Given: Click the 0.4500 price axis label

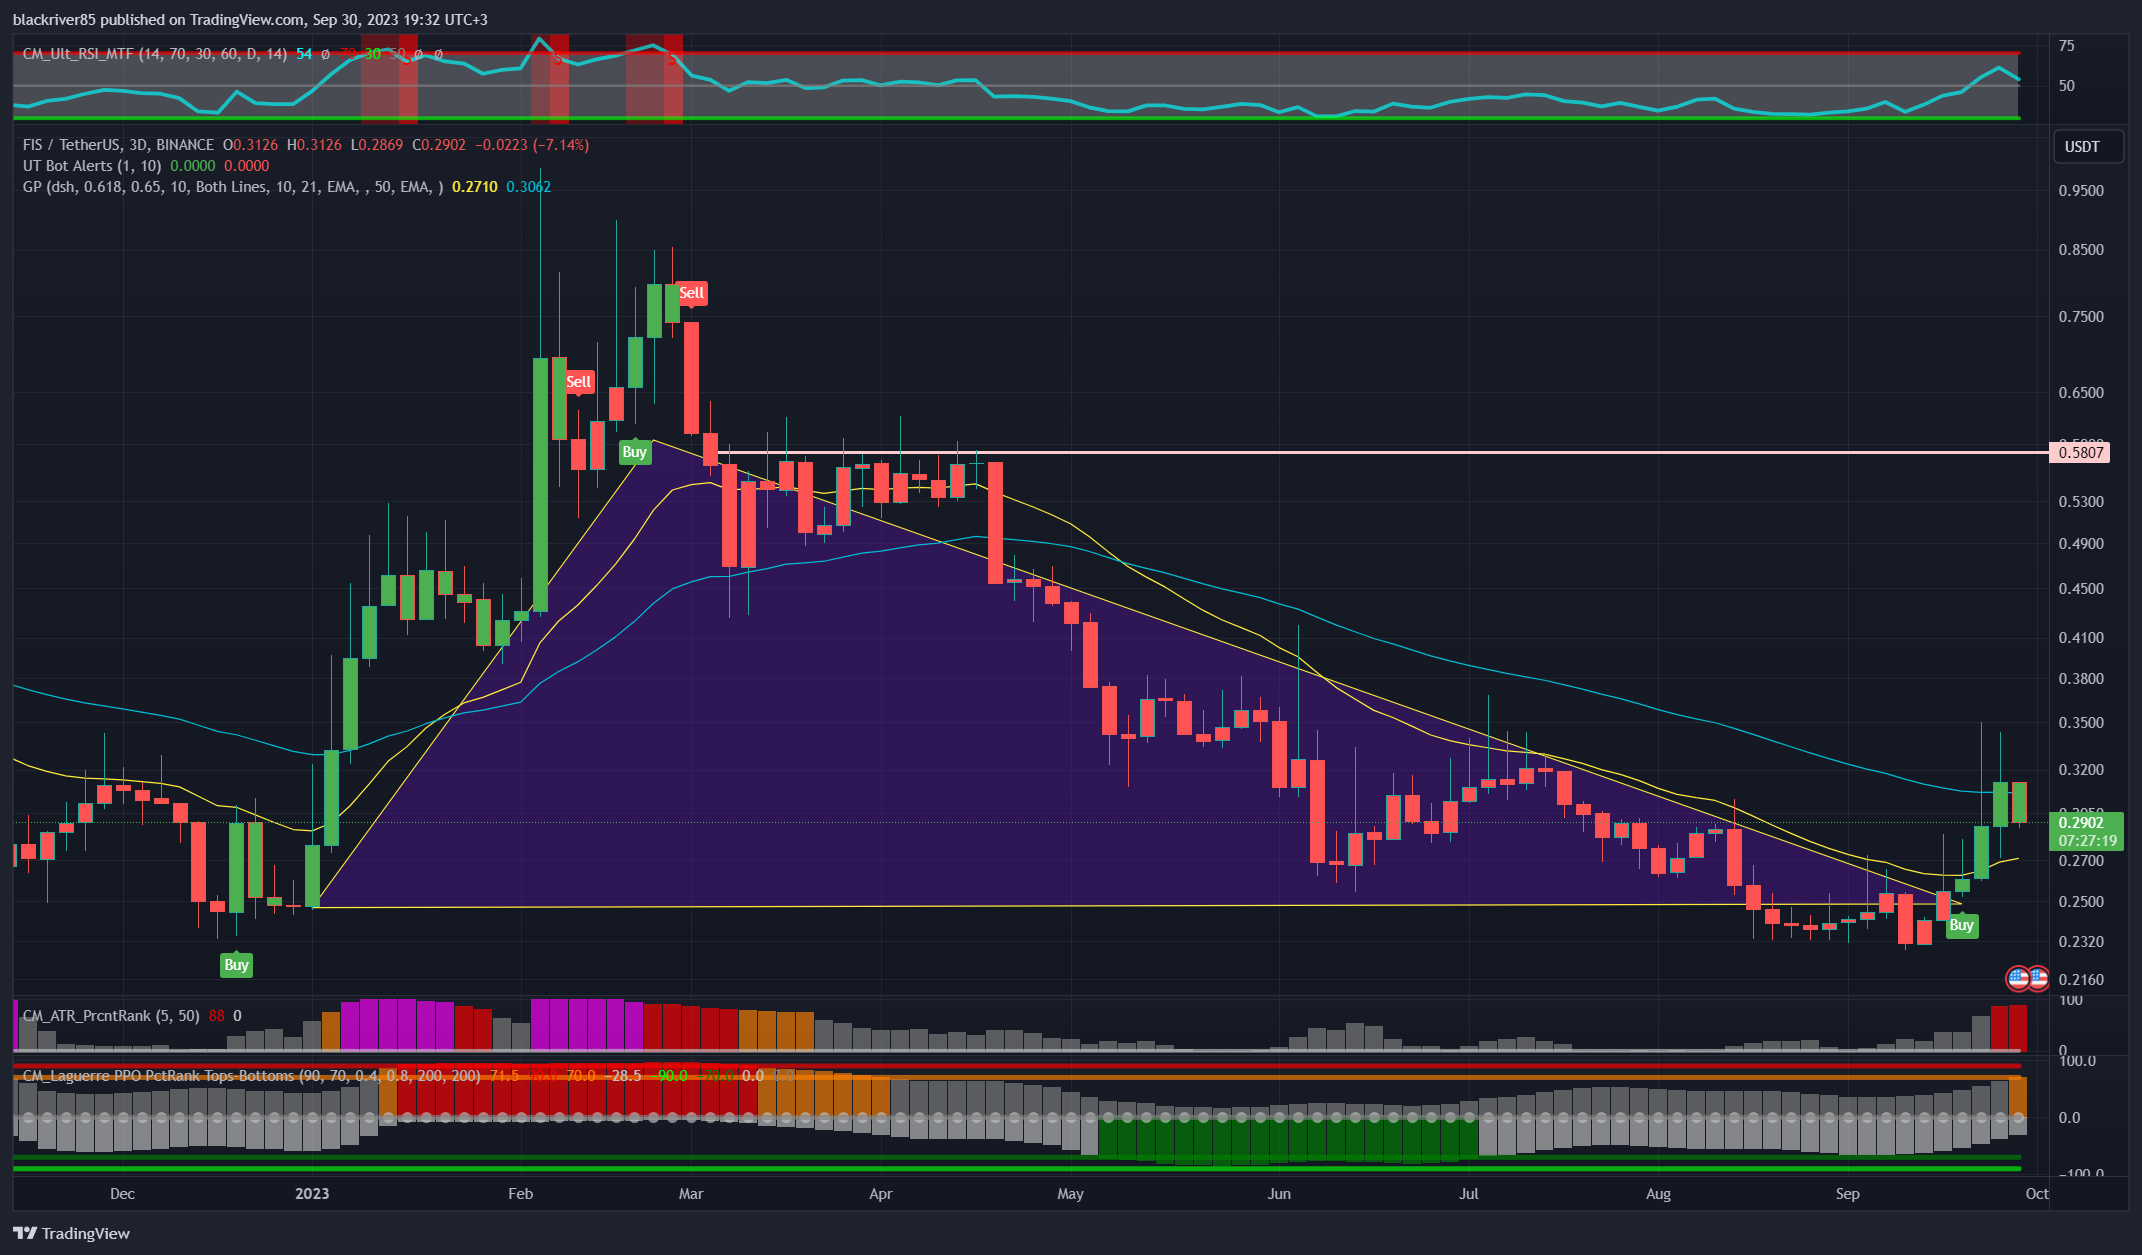Looking at the screenshot, I should tap(2081, 589).
